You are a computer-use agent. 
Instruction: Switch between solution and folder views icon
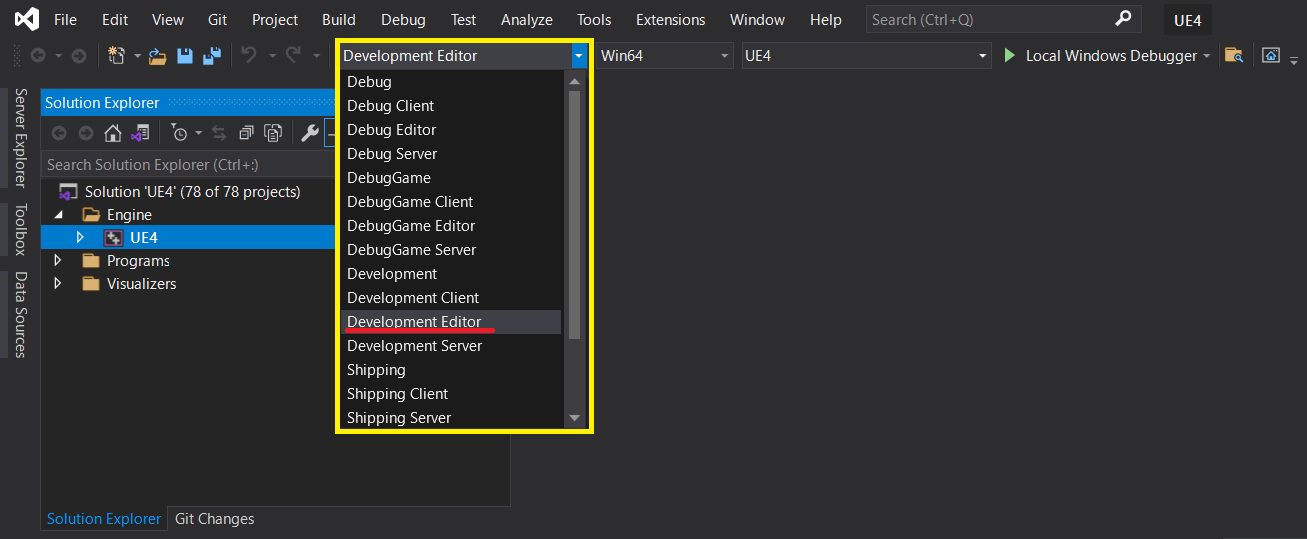141,133
